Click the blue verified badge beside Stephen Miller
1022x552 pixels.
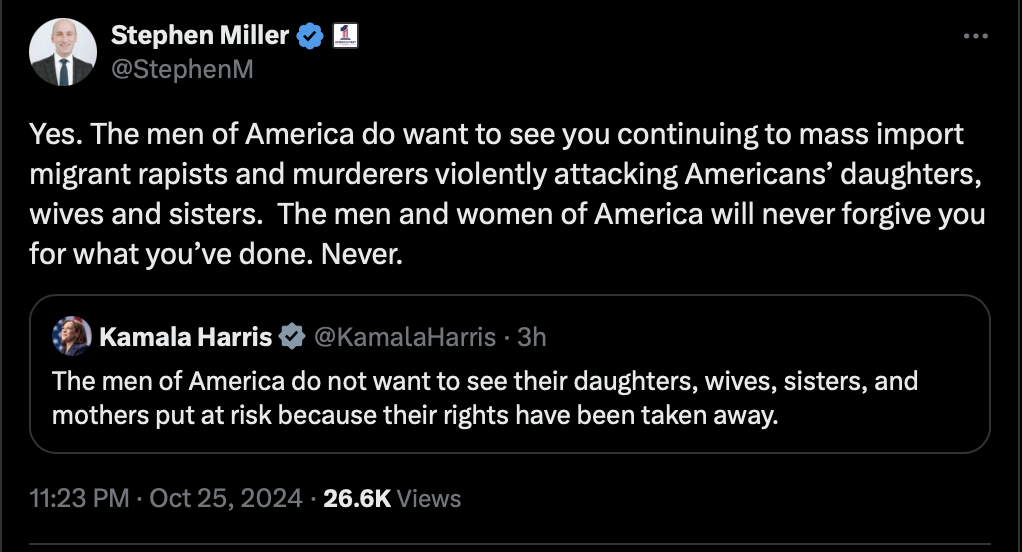coord(311,37)
